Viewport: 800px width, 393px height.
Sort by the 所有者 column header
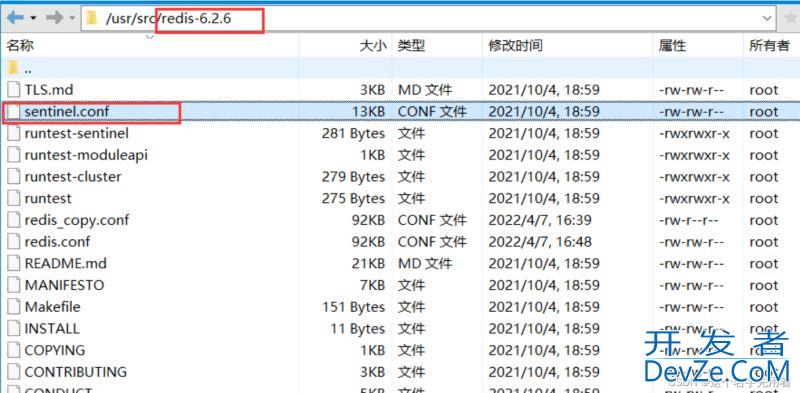tap(769, 45)
